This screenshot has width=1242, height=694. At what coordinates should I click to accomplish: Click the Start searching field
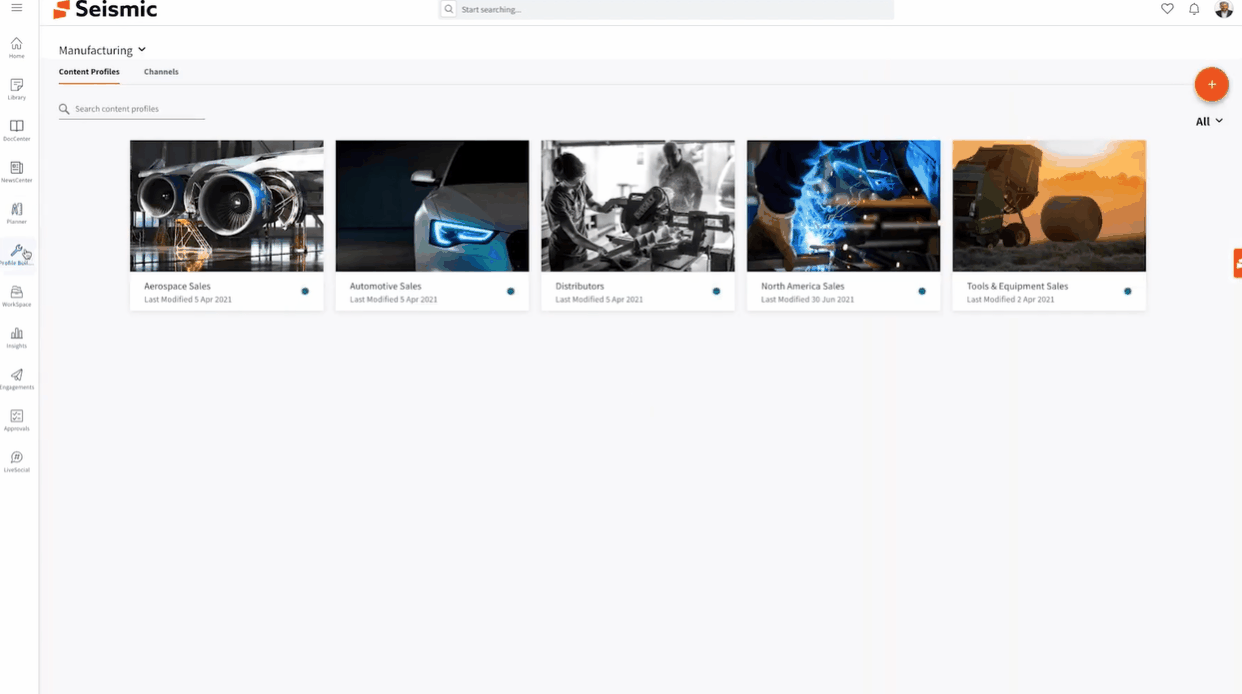click(666, 9)
